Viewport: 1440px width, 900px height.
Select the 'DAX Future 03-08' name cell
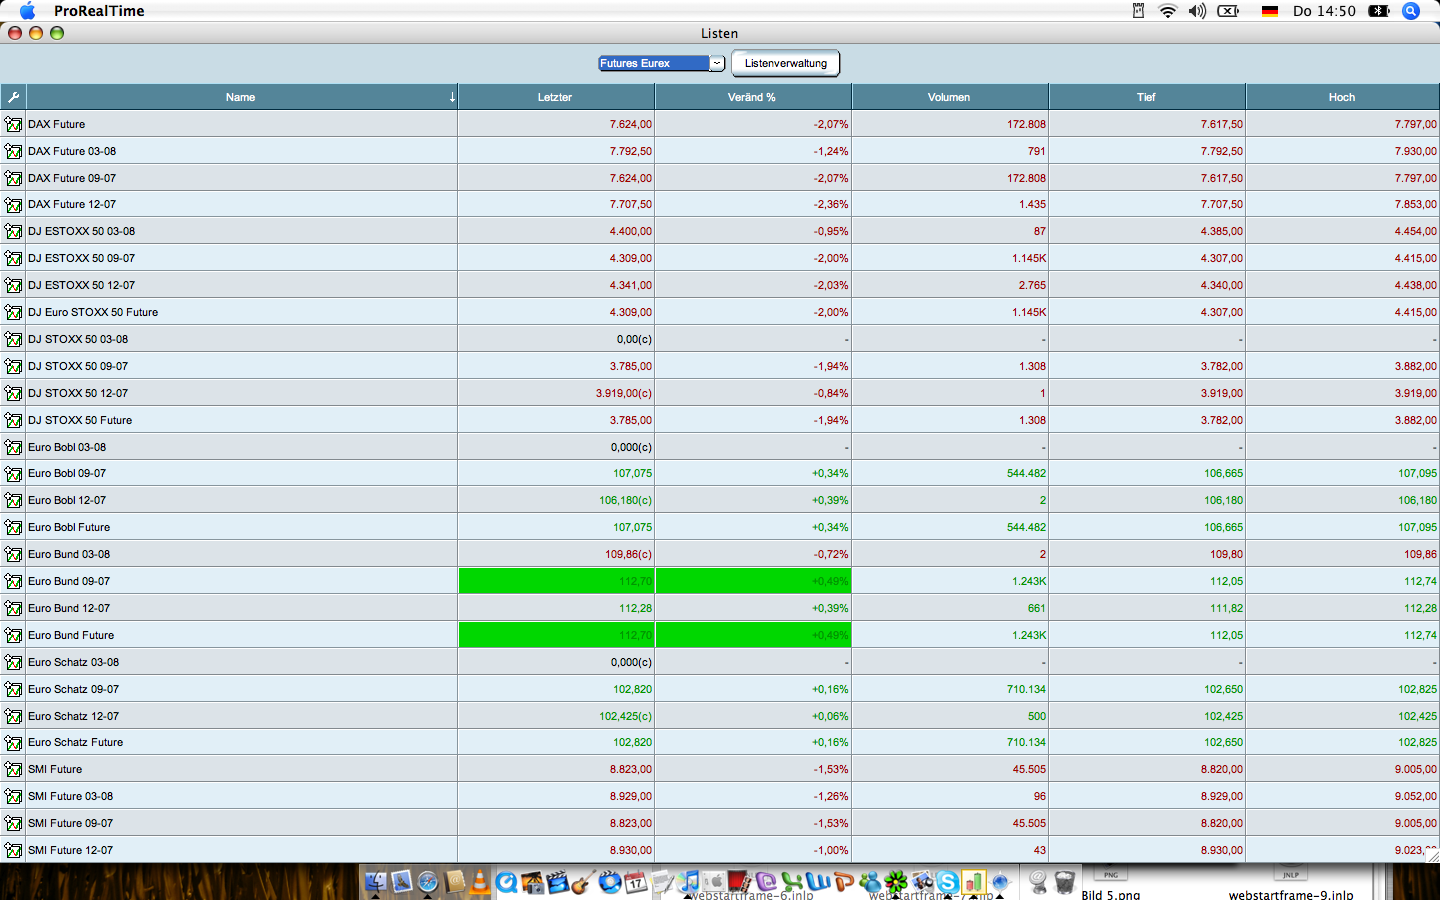[x=241, y=151]
